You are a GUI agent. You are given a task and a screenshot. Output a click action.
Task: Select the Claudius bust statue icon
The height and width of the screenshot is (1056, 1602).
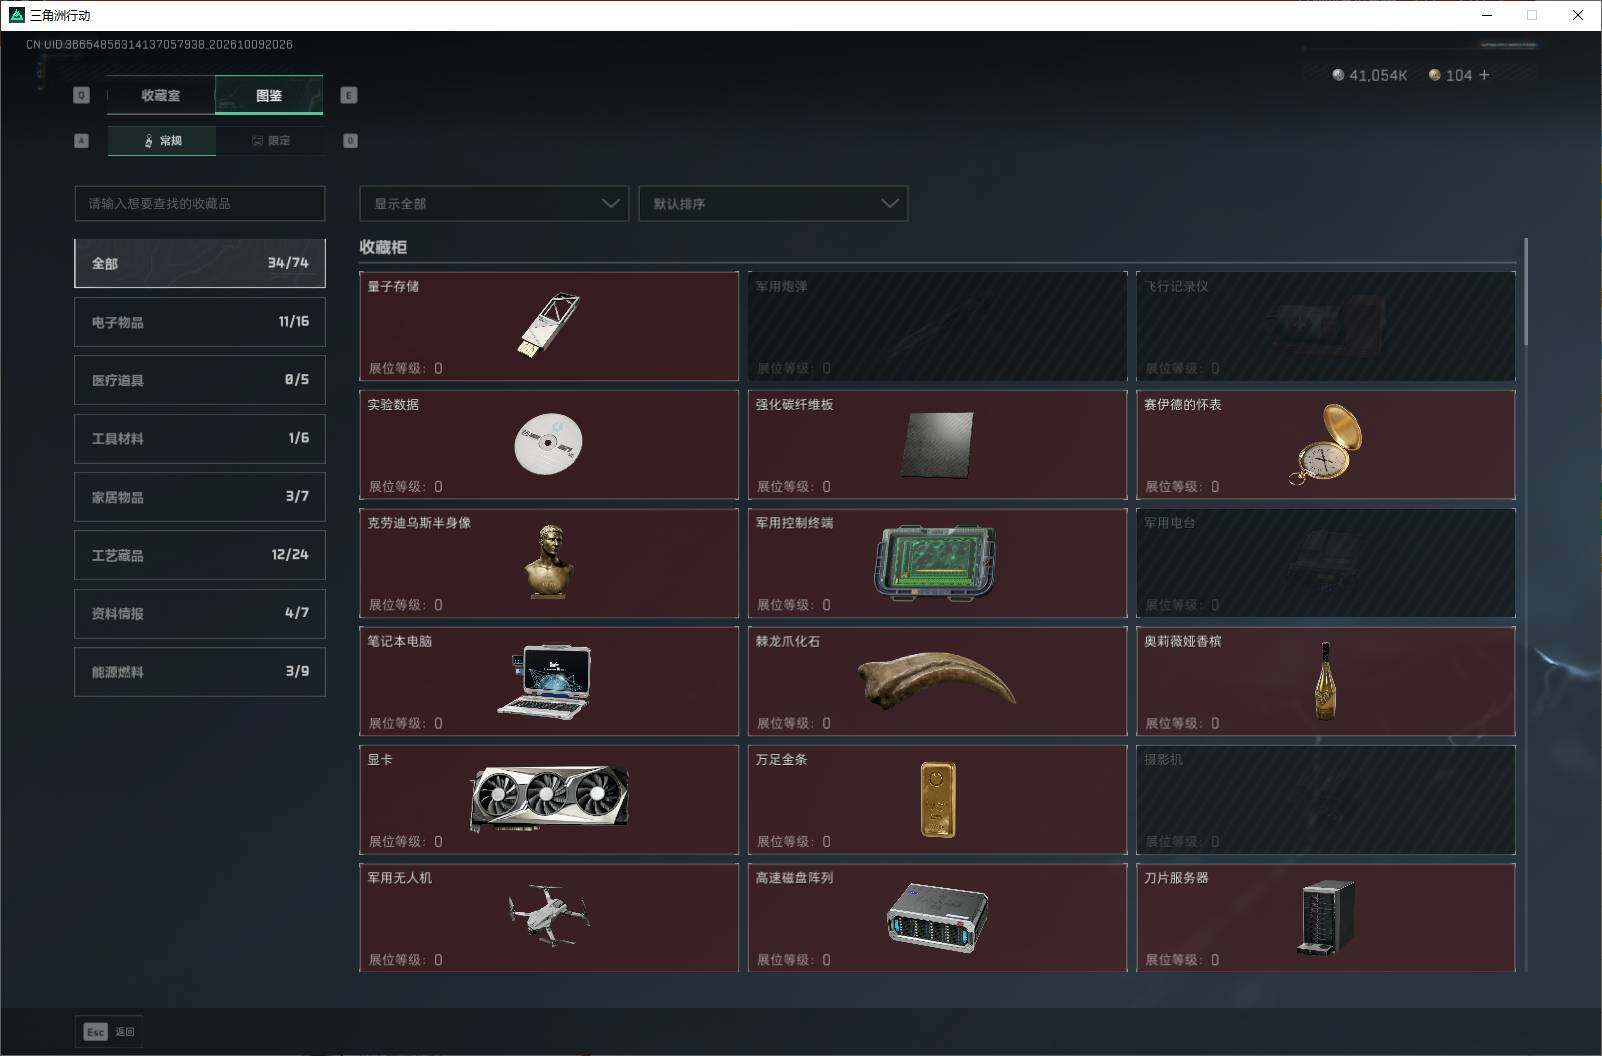[549, 561]
